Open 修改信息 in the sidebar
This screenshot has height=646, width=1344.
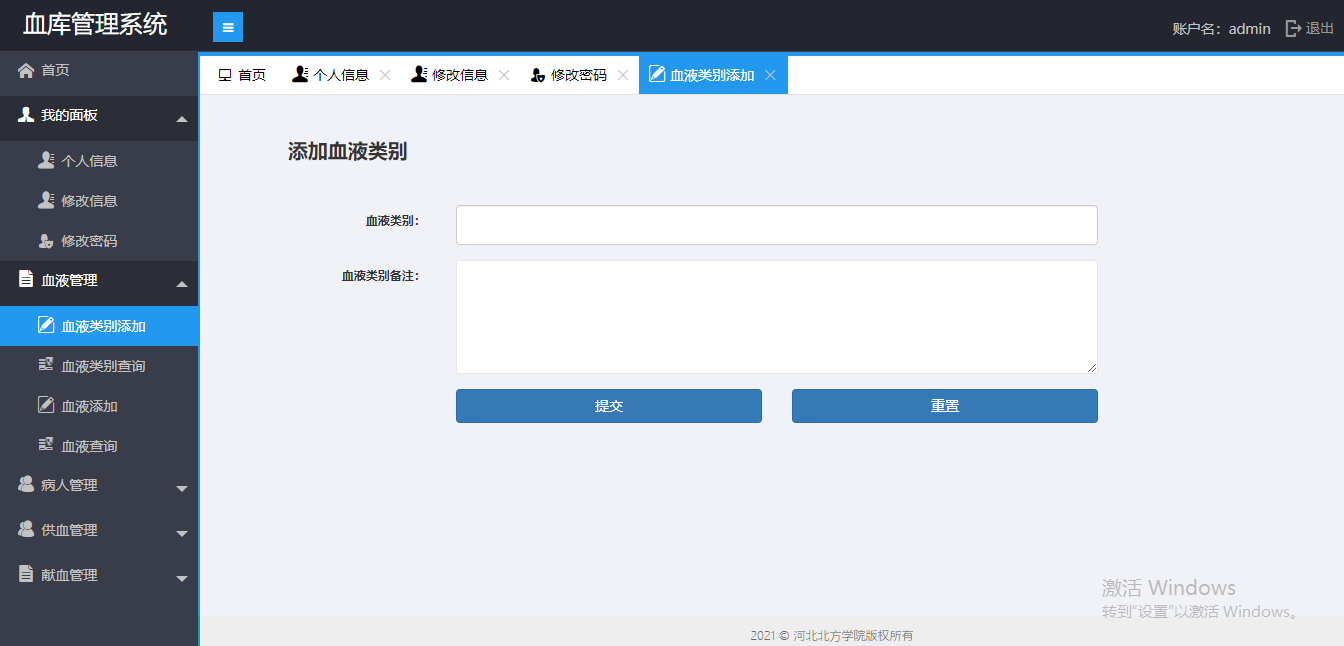[99, 200]
